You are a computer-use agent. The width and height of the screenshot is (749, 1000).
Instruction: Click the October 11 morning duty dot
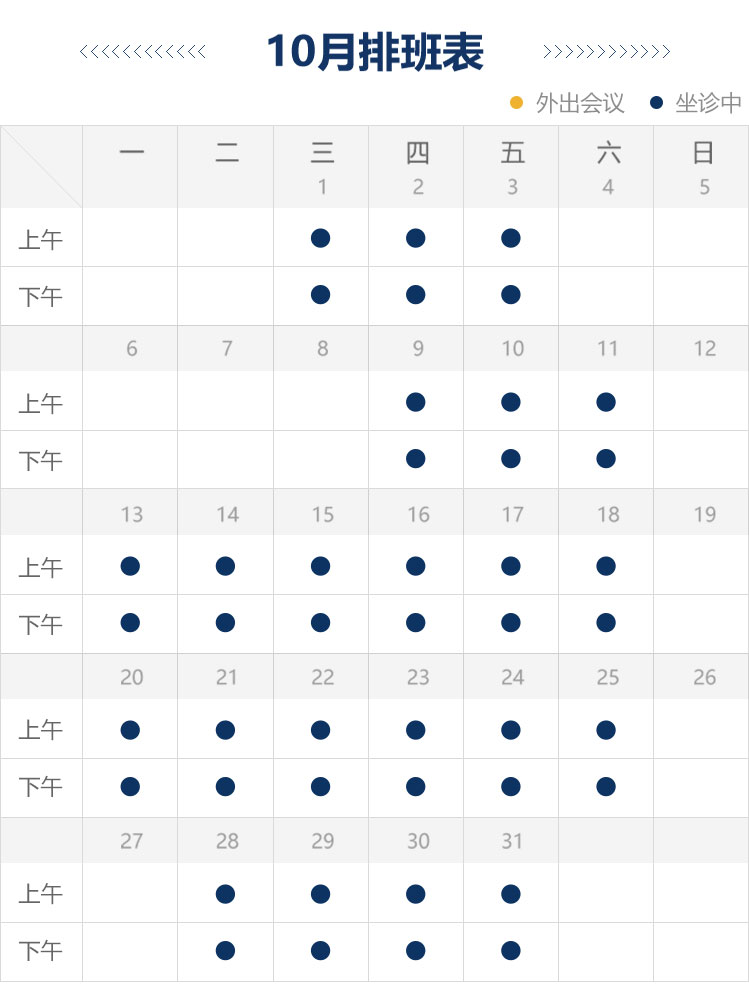coord(606,402)
